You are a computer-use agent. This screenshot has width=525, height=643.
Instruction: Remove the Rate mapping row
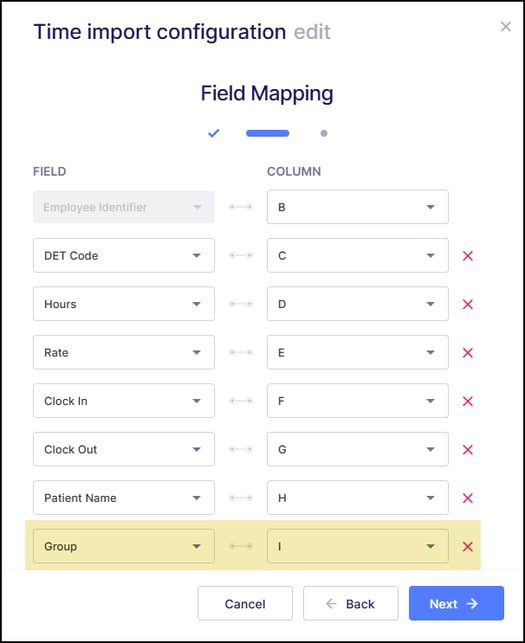468,353
